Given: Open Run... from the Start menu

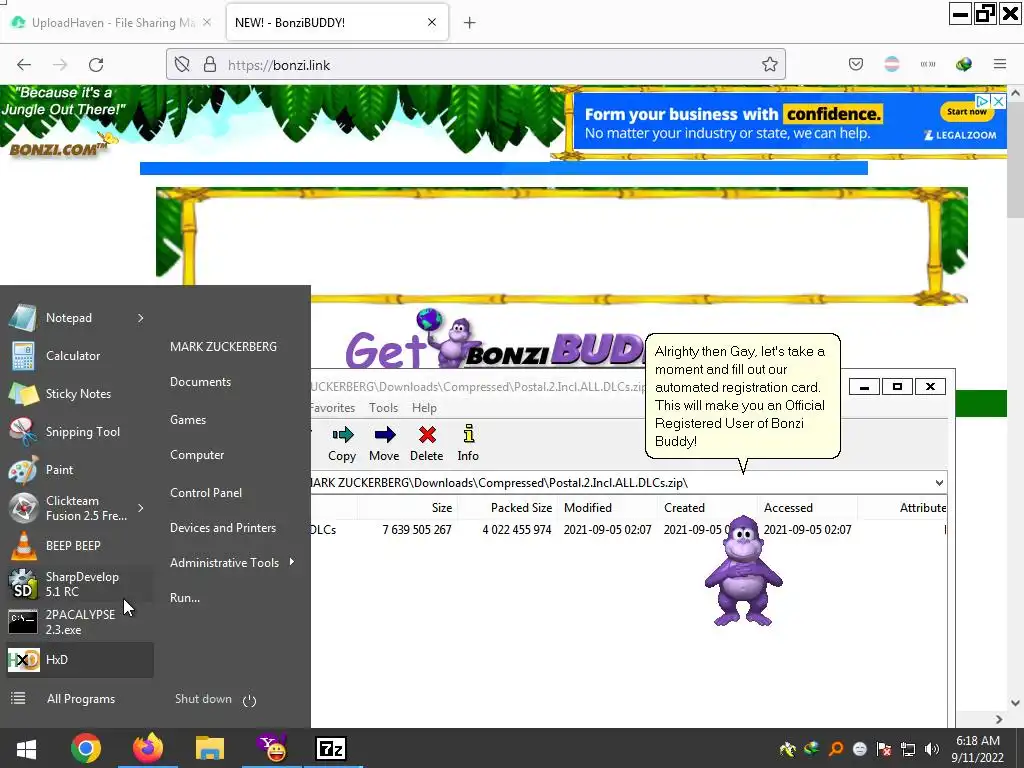Looking at the screenshot, I should (x=185, y=598).
